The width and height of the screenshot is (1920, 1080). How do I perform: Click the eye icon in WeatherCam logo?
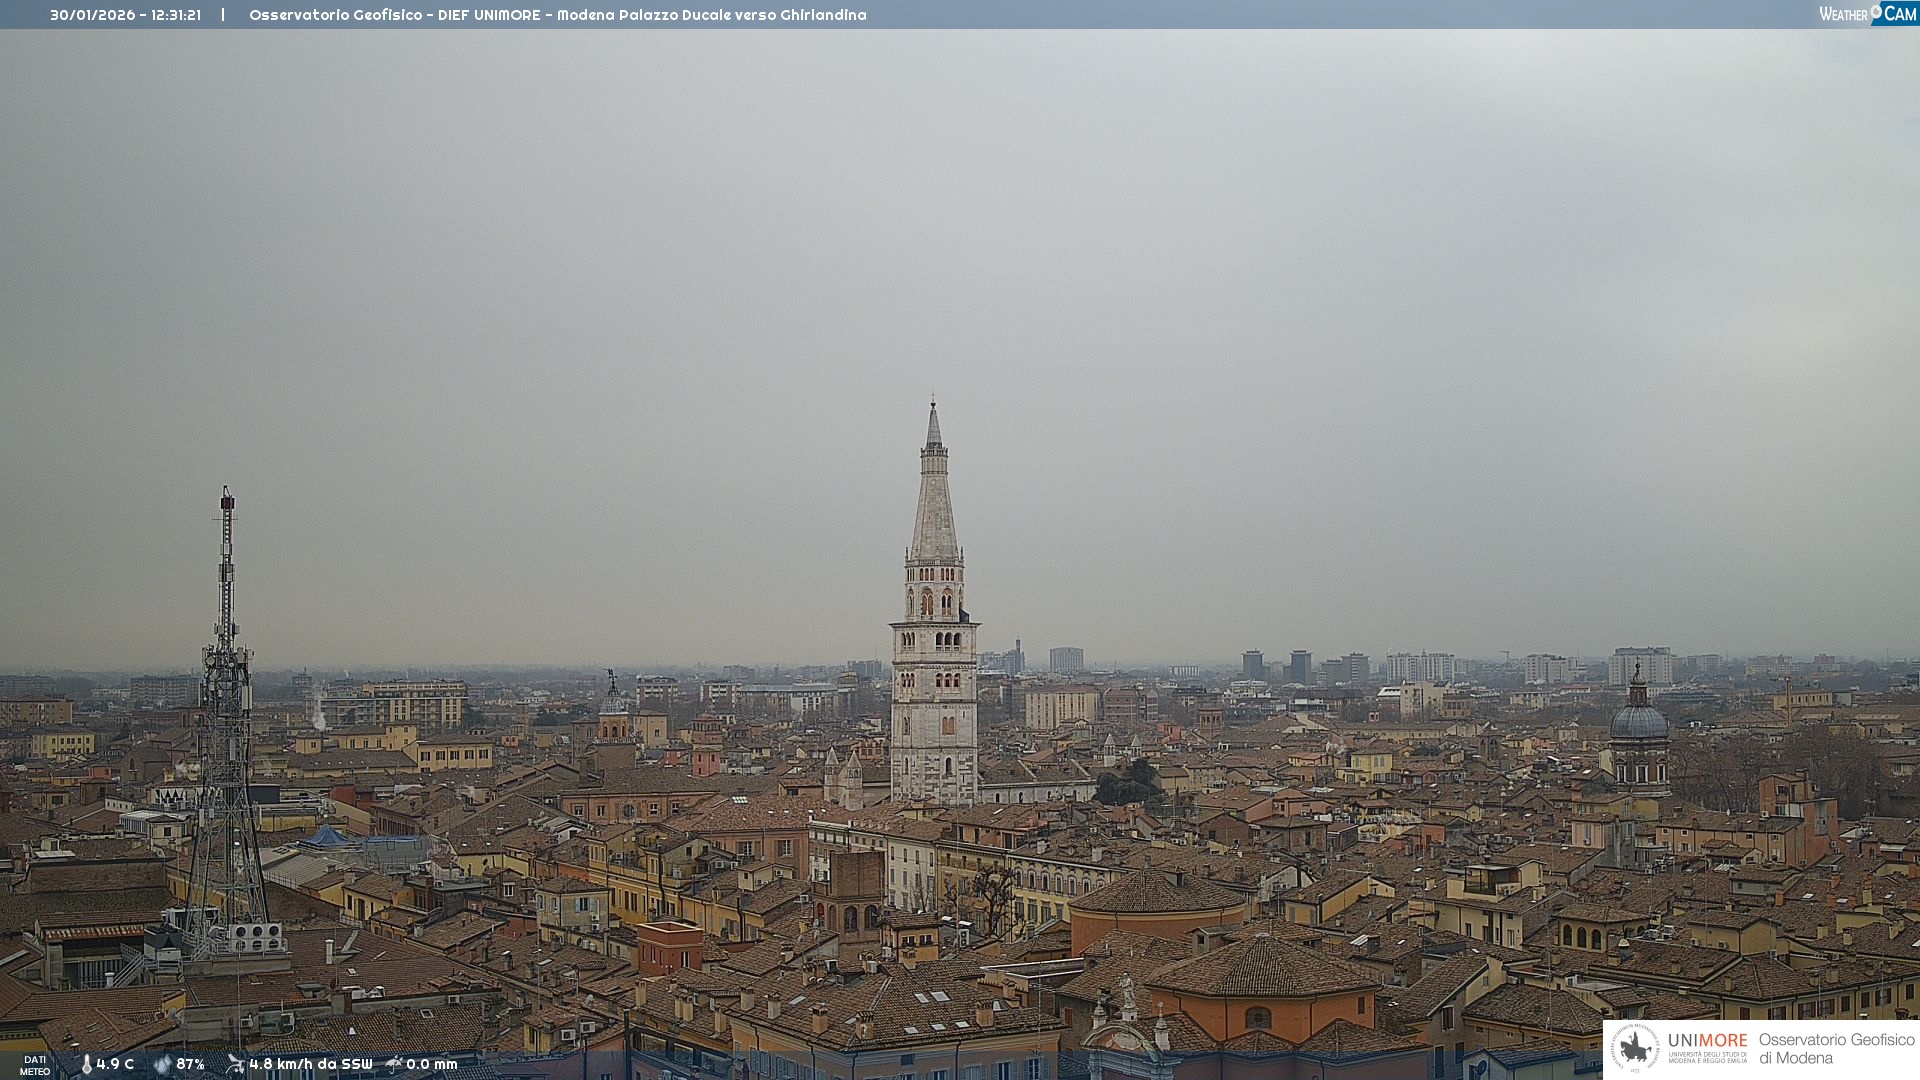point(1876,12)
